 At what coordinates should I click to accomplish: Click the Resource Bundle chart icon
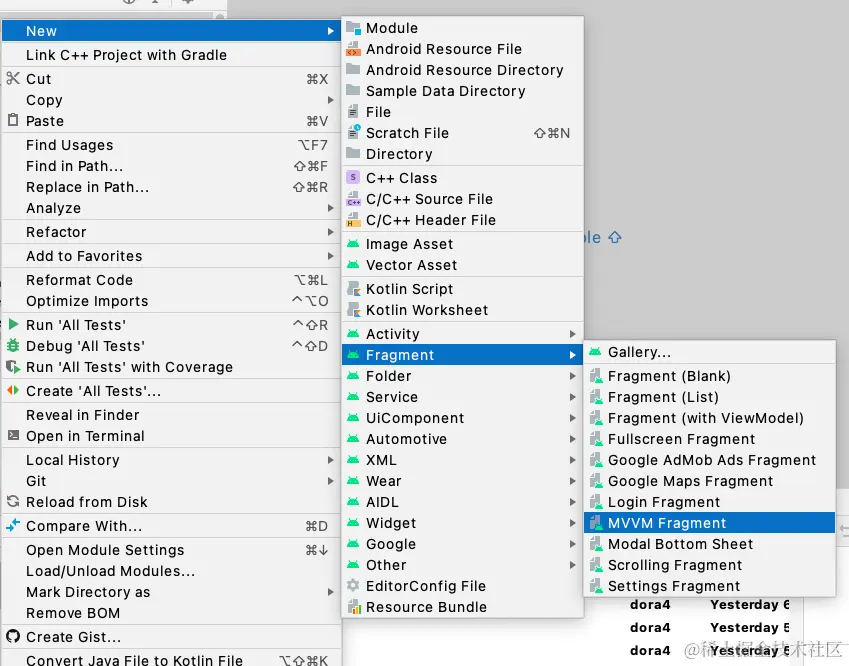pyautogui.click(x=353, y=607)
